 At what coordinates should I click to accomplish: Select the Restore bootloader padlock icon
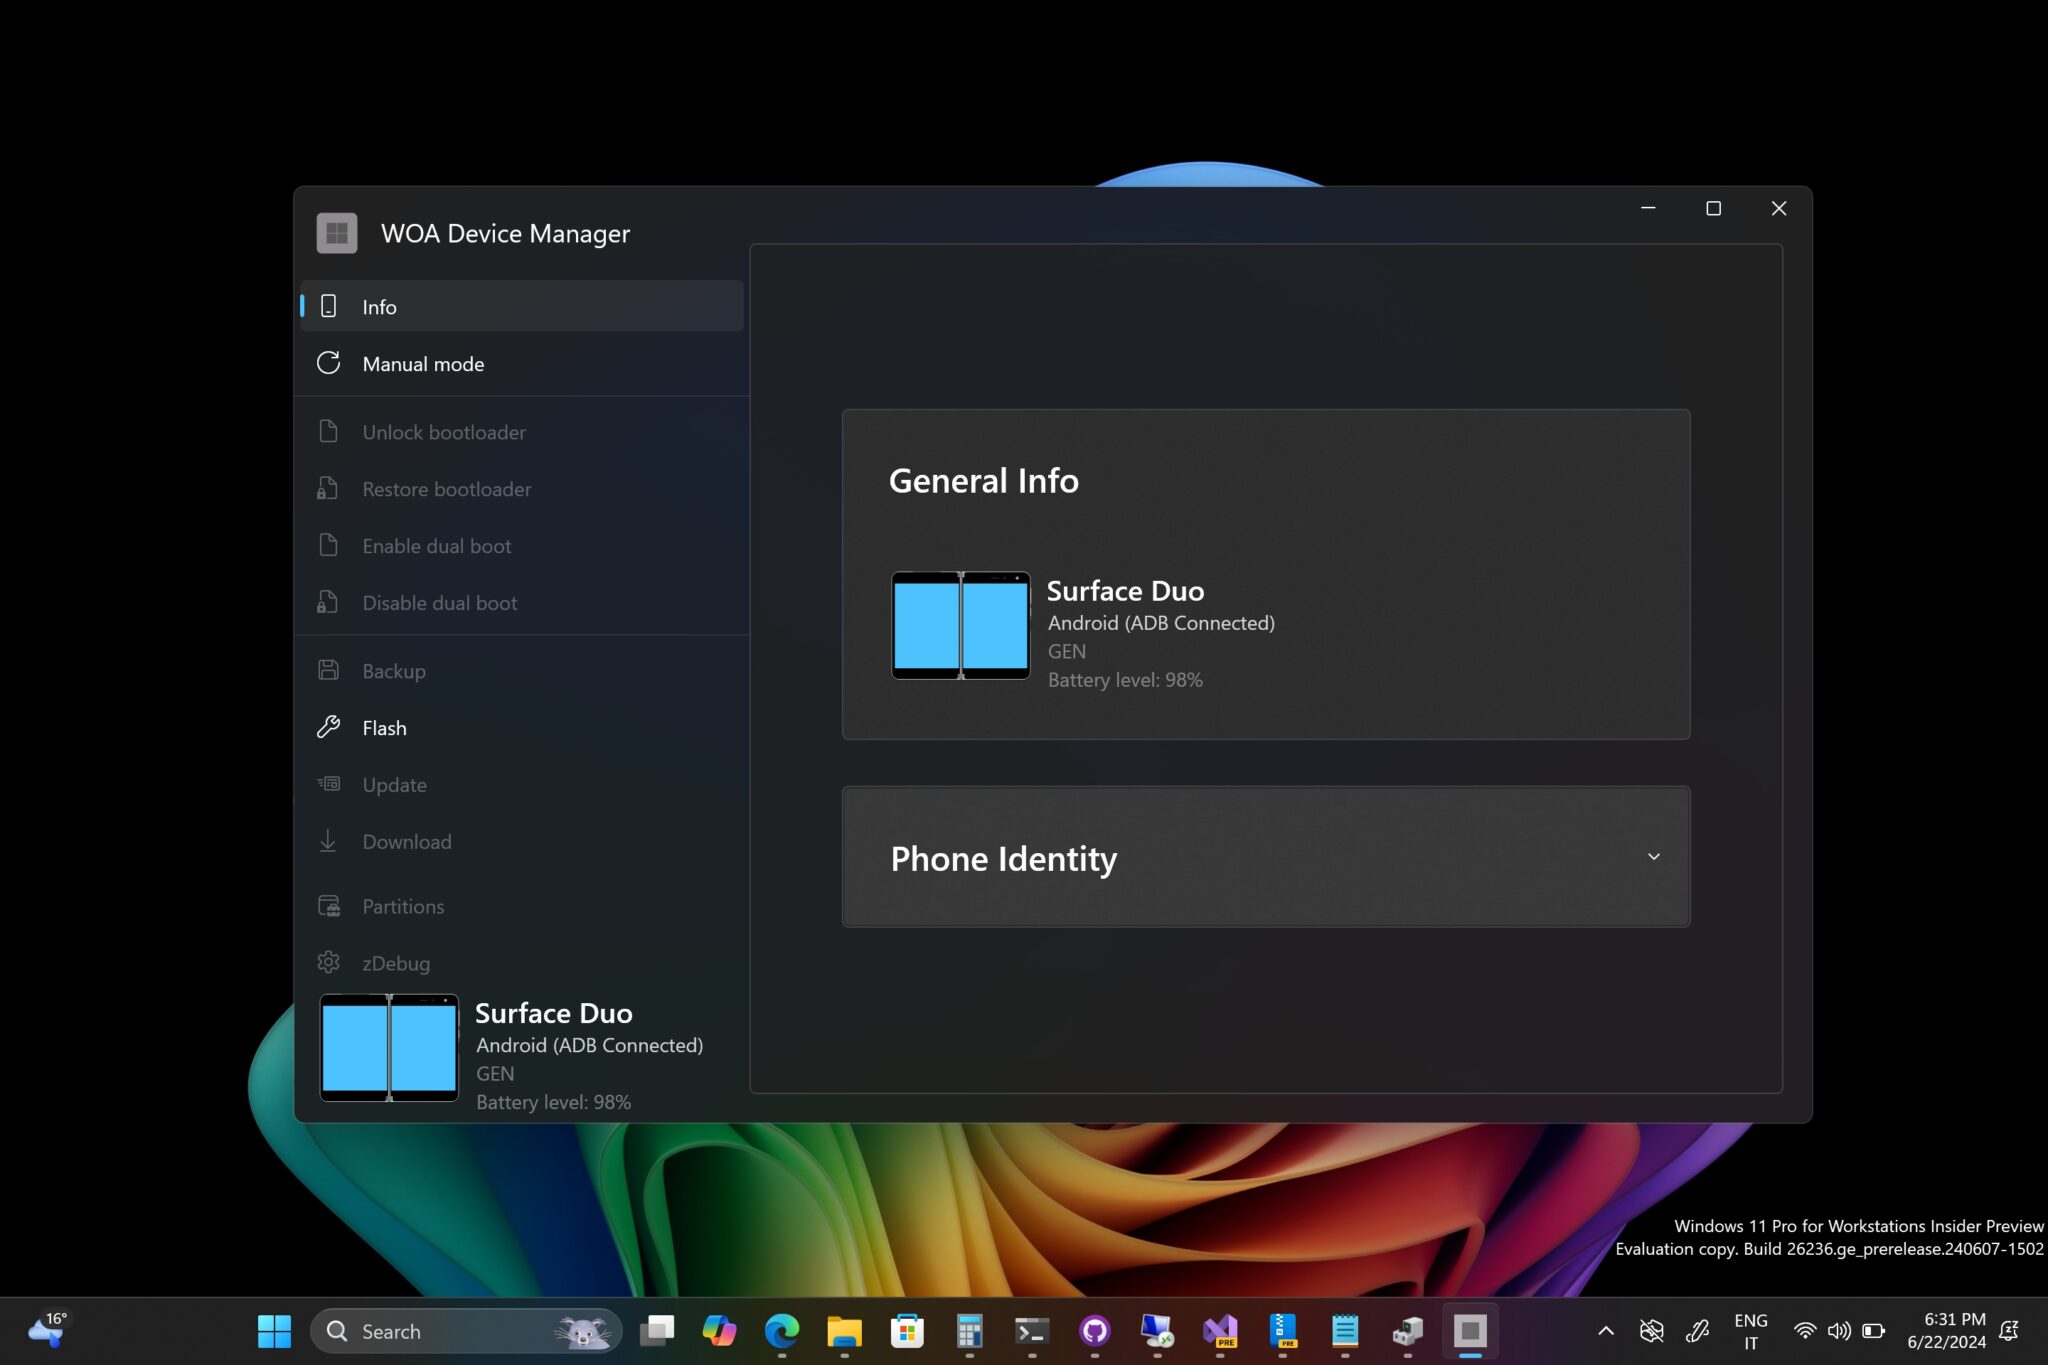329,488
